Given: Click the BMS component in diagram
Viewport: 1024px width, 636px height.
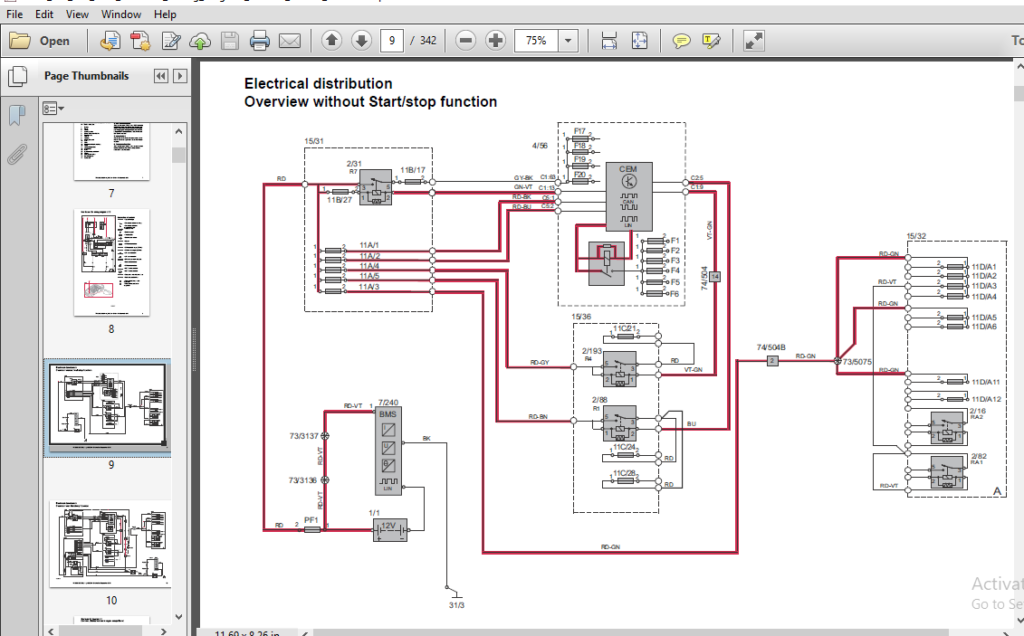Looking at the screenshot, I should (388, 451).
